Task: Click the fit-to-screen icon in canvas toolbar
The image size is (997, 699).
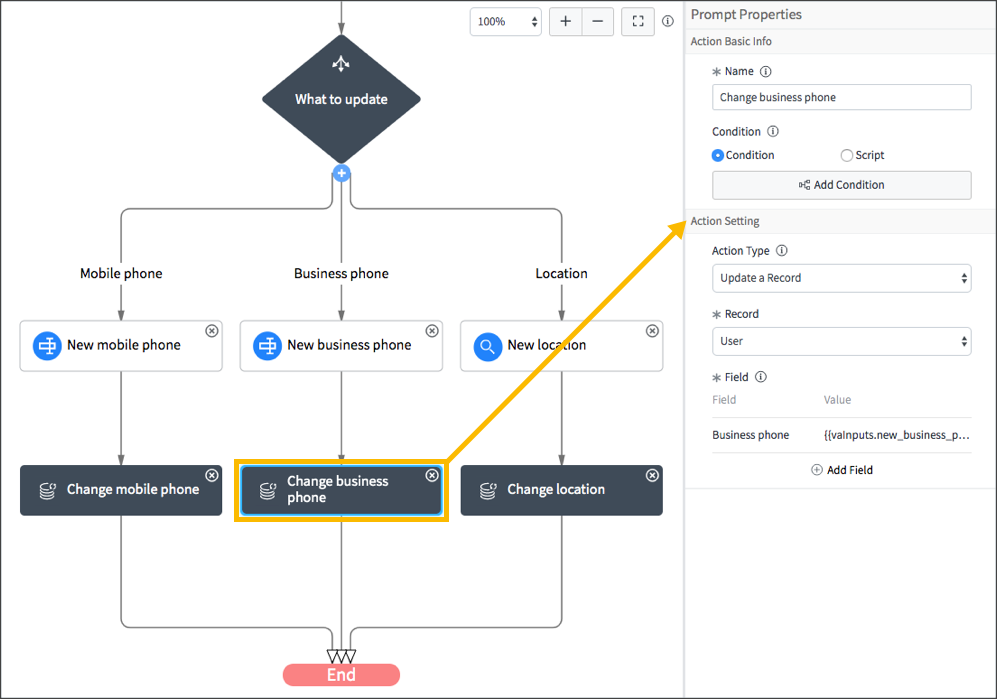Action: coord(637,21)
